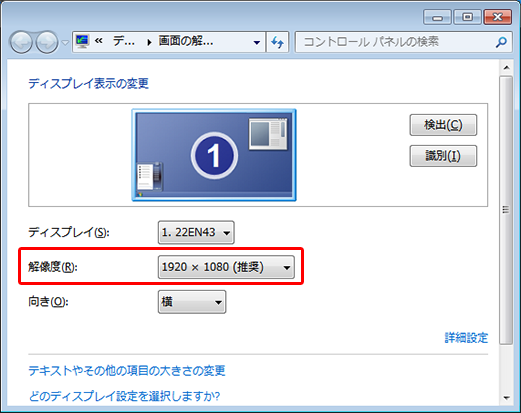Select the 画面の解... breadcrumb item

pos(186,41)
